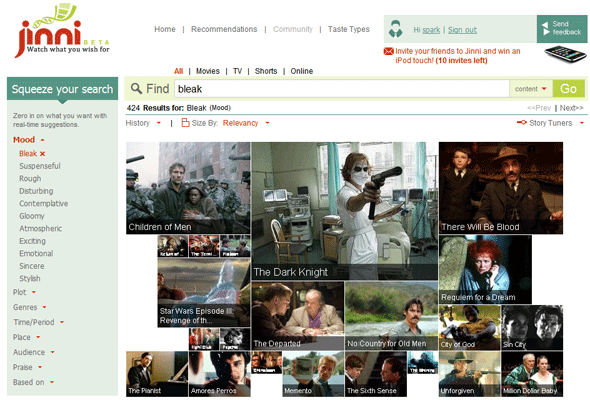Expand the Based on category
590x400 pixels.
(x=33, y=382)
